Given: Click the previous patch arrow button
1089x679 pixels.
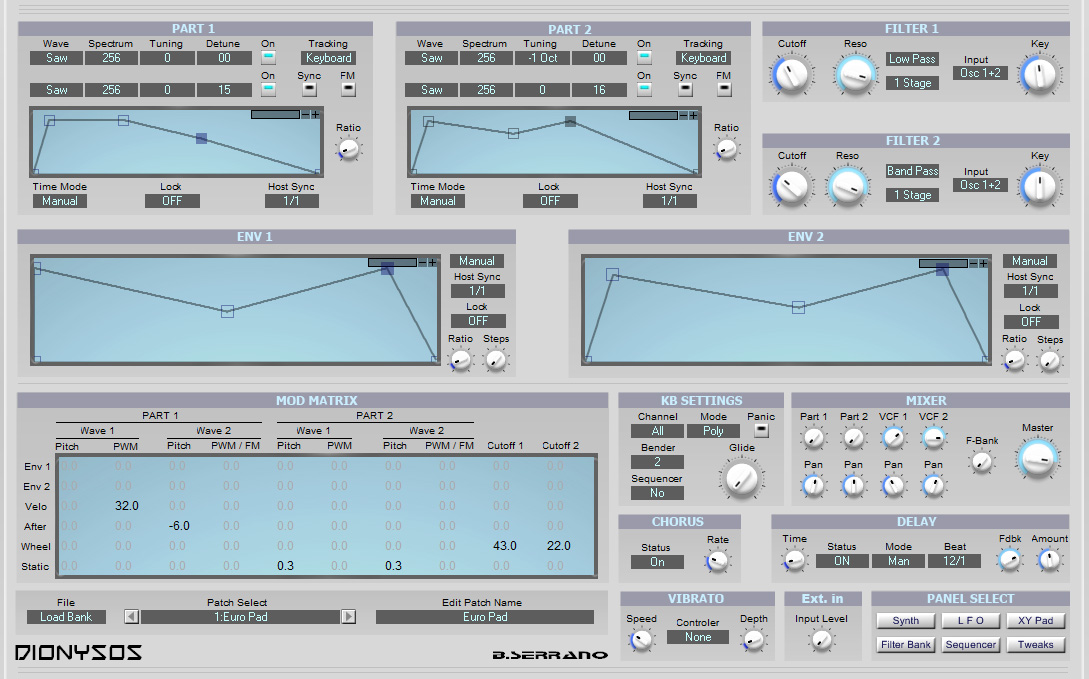Looking at the screenshot, I should pos(131,617).
